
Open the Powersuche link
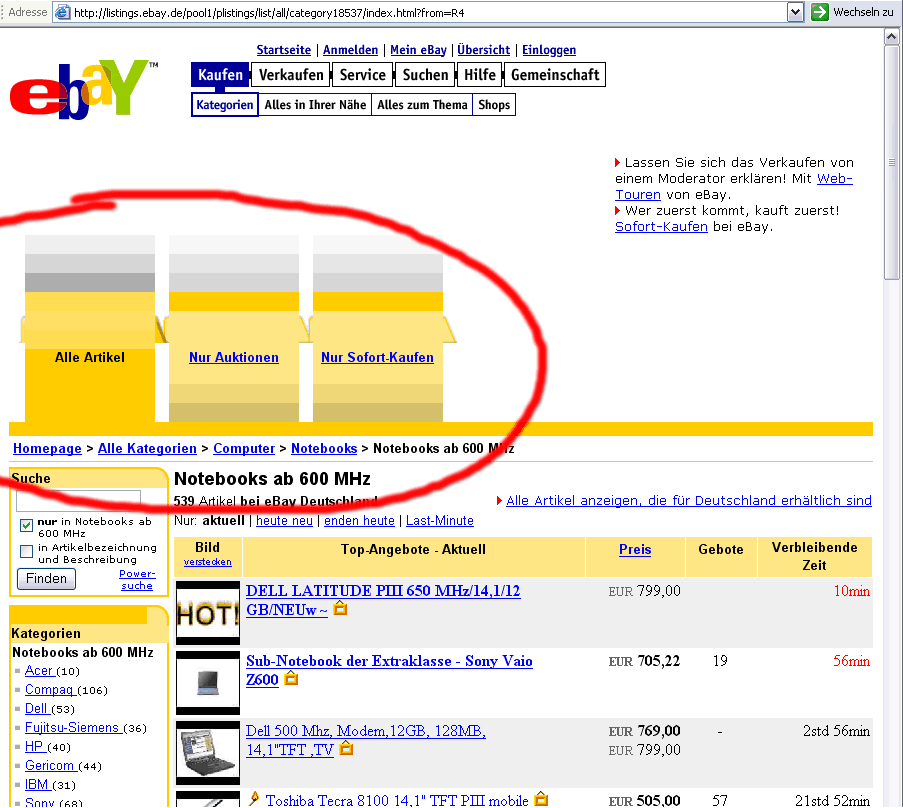(136, 579)
